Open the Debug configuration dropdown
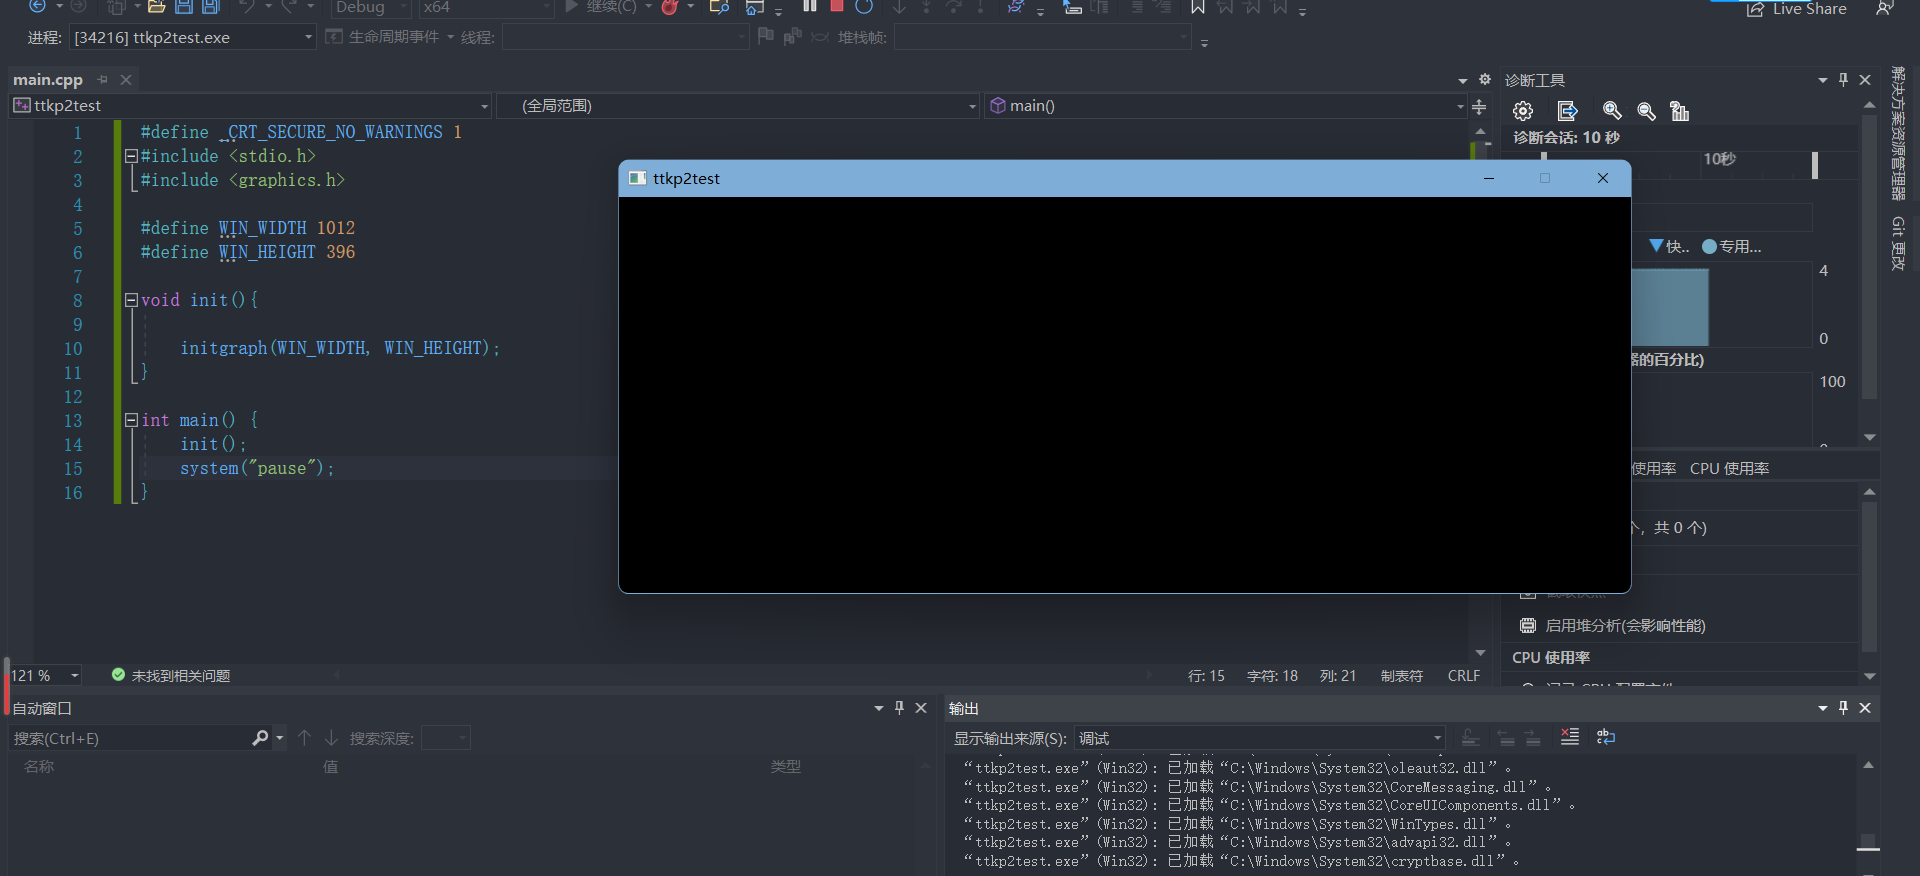Image resolution: width=1920 pixels, height=876 pixels. click(370, 7)
